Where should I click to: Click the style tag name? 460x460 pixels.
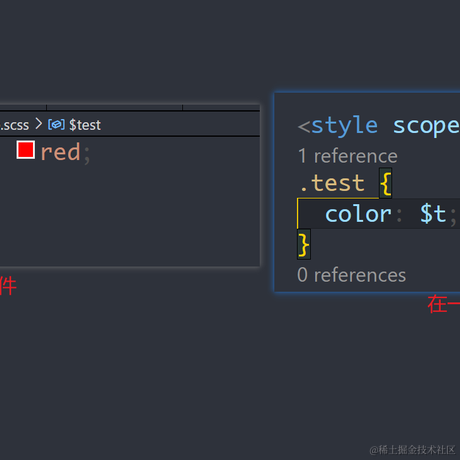(x=344, y=125)
